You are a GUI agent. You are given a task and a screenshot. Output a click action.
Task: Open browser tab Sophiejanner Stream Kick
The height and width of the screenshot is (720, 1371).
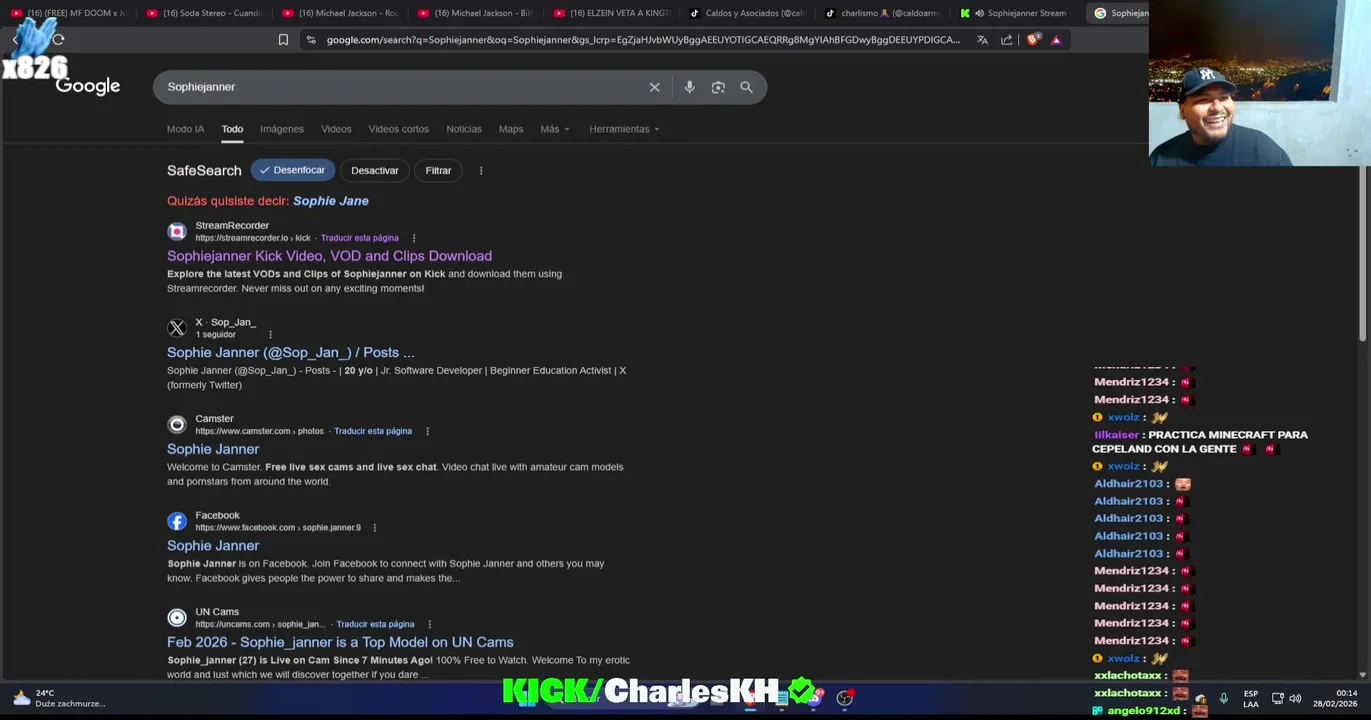coord(1018,13)
